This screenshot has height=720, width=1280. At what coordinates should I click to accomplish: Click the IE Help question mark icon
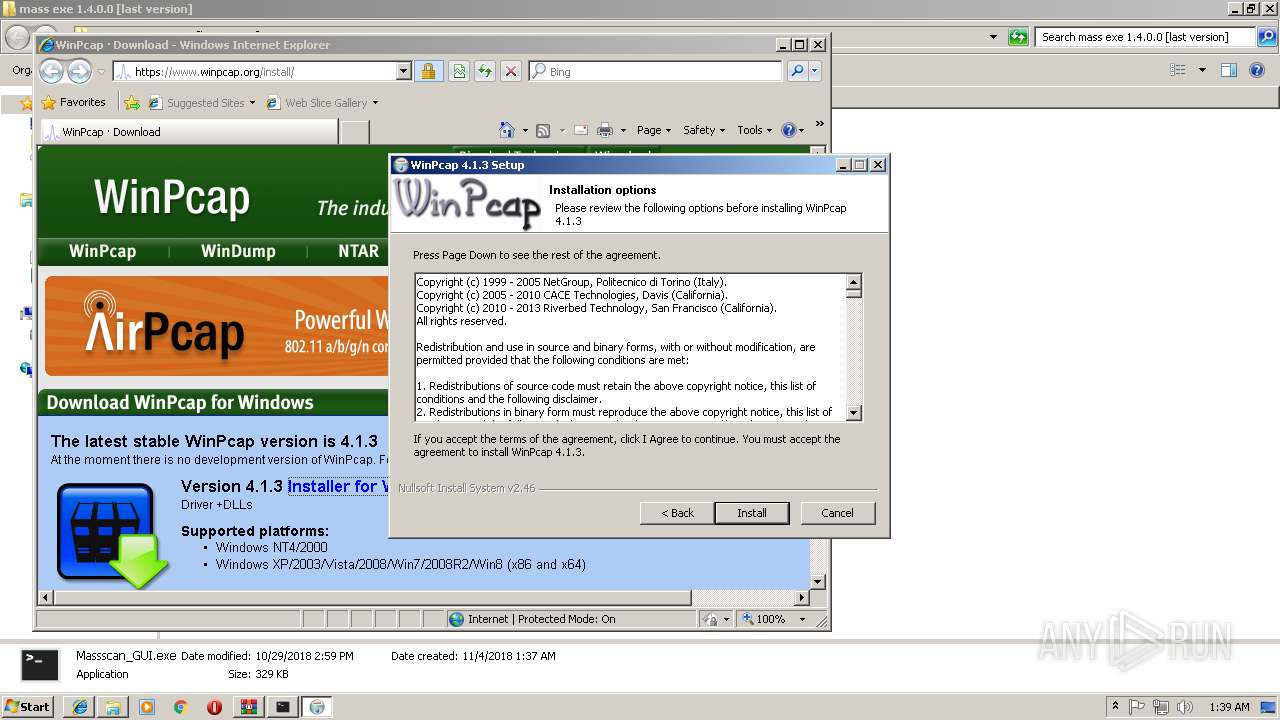point(788,130)
